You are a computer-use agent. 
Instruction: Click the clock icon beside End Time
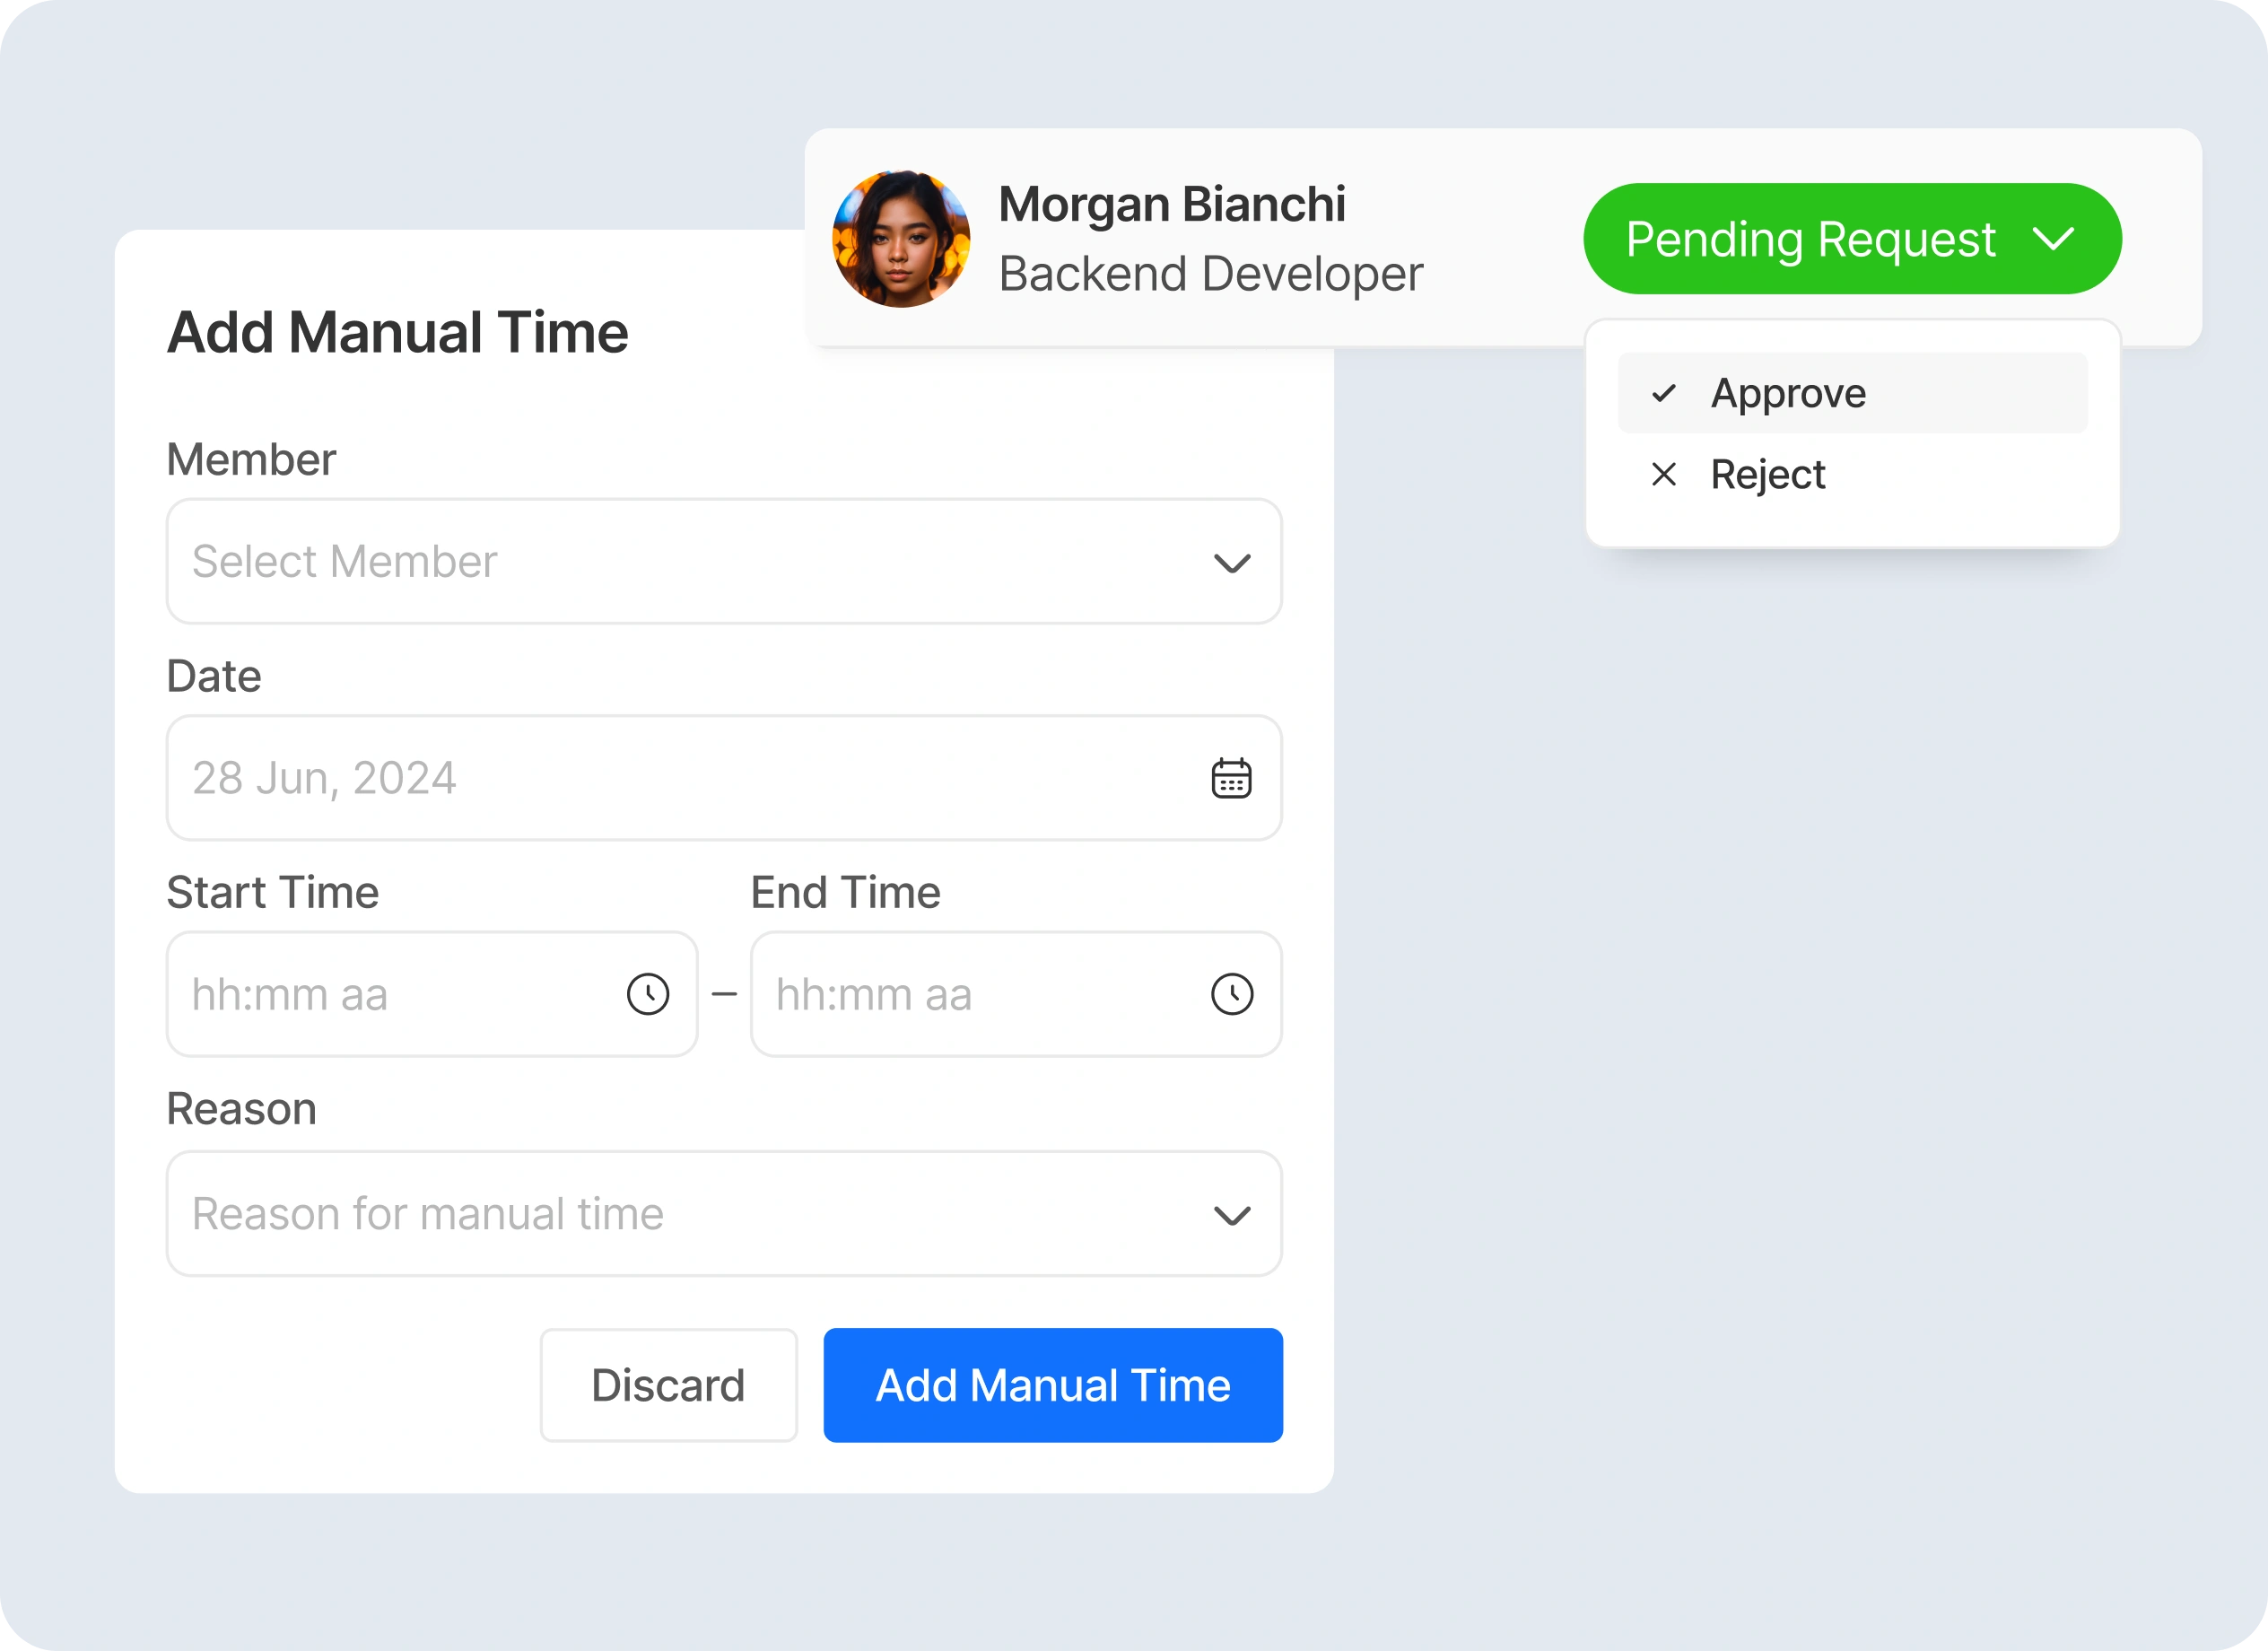pos(1234,993)
